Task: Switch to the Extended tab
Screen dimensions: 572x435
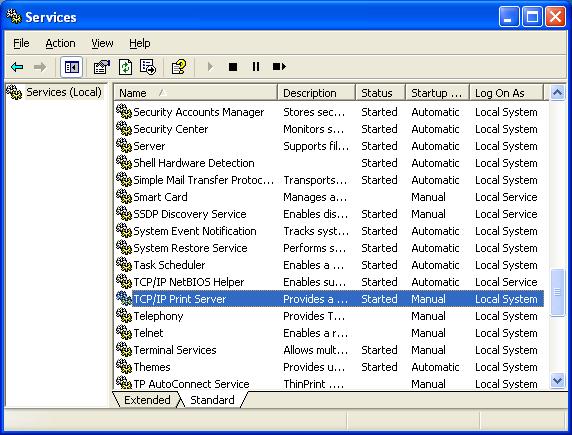Action: pos(147,400)
